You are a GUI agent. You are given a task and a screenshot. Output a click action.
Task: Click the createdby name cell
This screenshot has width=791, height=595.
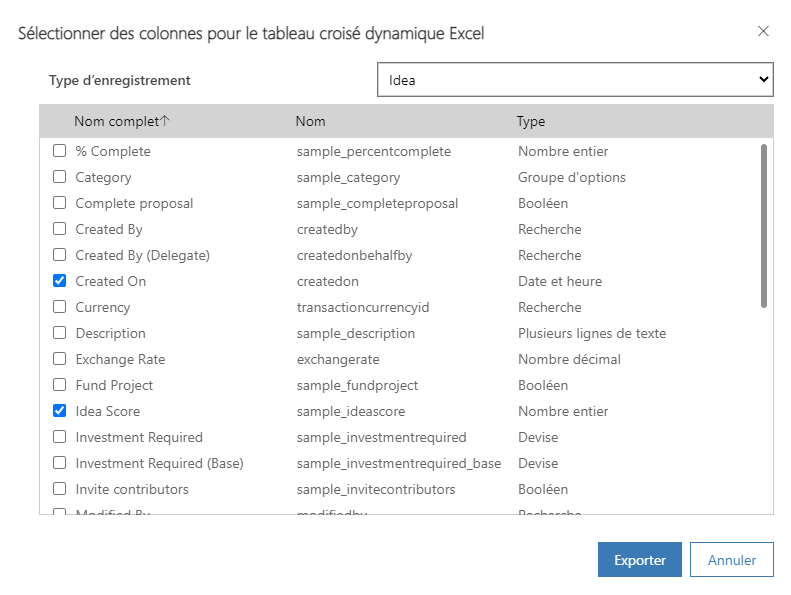pyautogui.click(x=327, y=230)
